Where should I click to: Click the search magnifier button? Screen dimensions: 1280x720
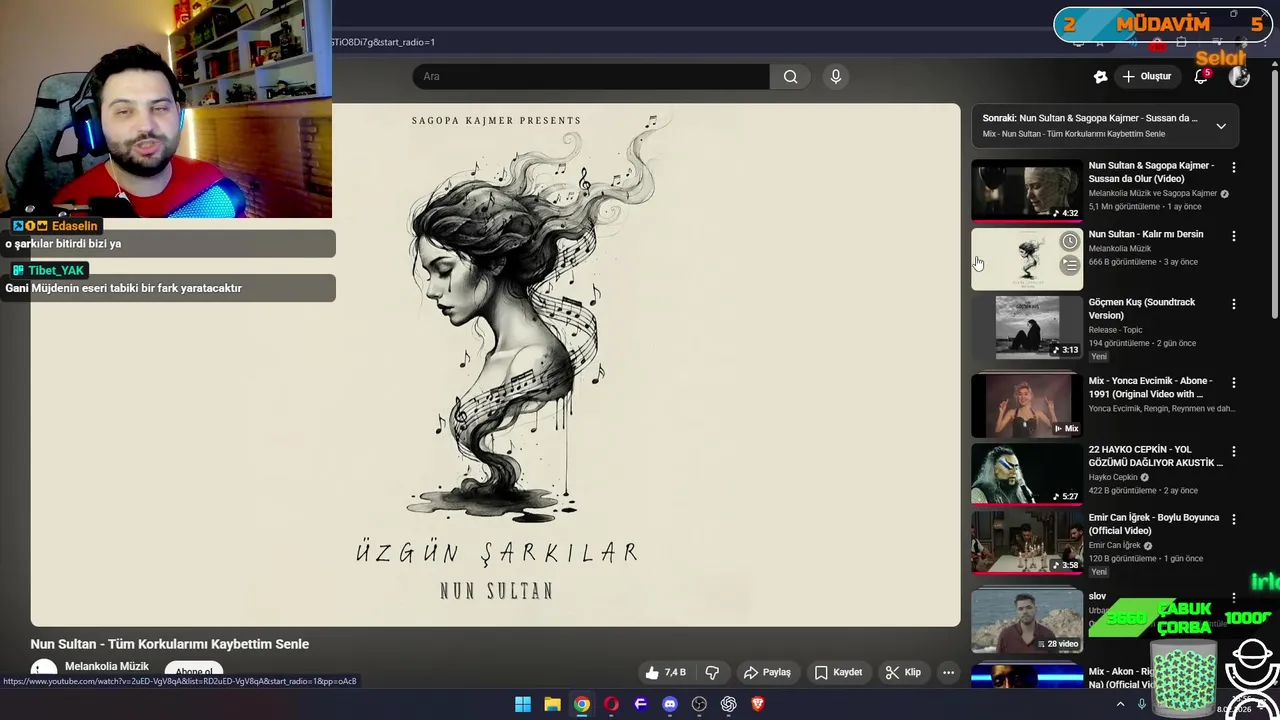[x=790, y=76]
